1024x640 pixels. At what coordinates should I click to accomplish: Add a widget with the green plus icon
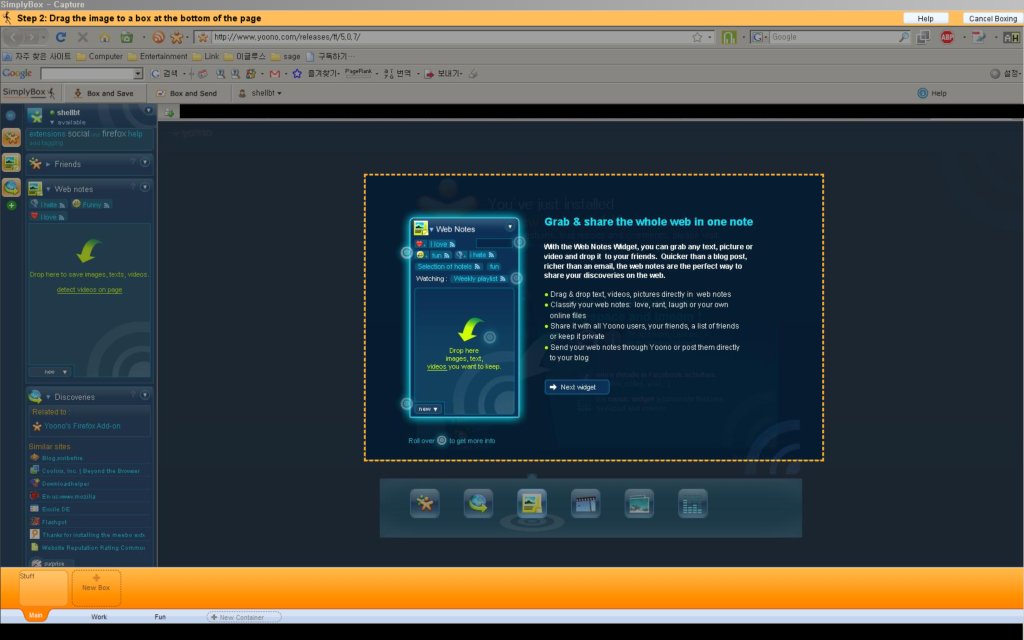coord(11,206)
